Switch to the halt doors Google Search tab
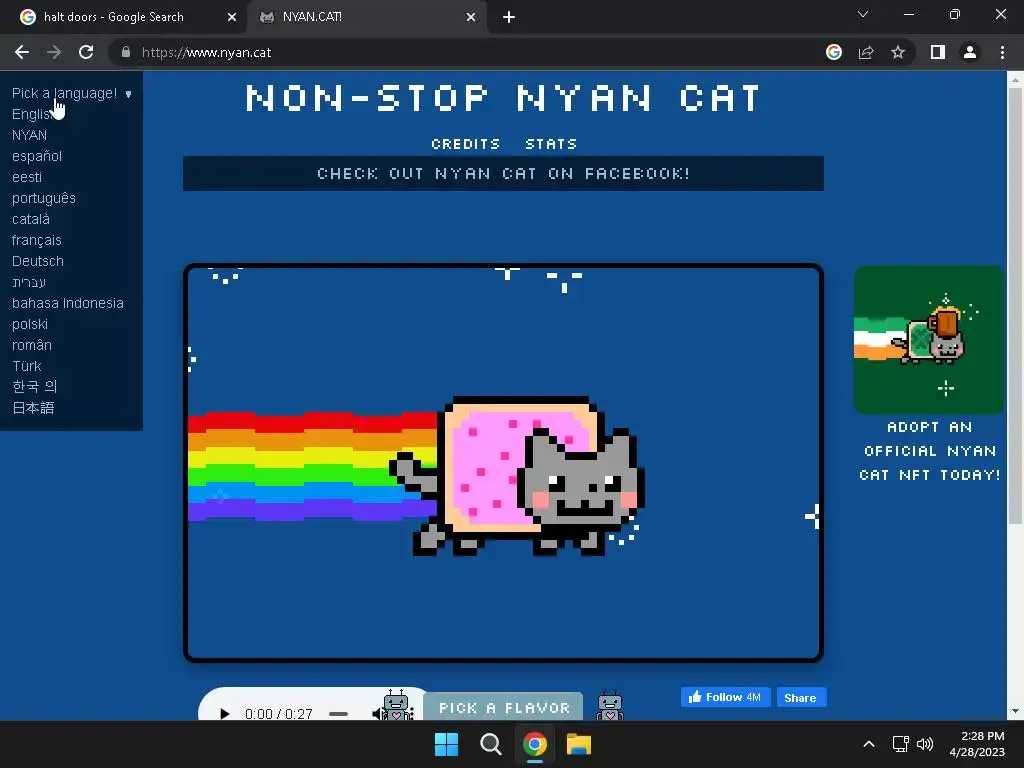The image size is (1024, 768). pos(123,18)
